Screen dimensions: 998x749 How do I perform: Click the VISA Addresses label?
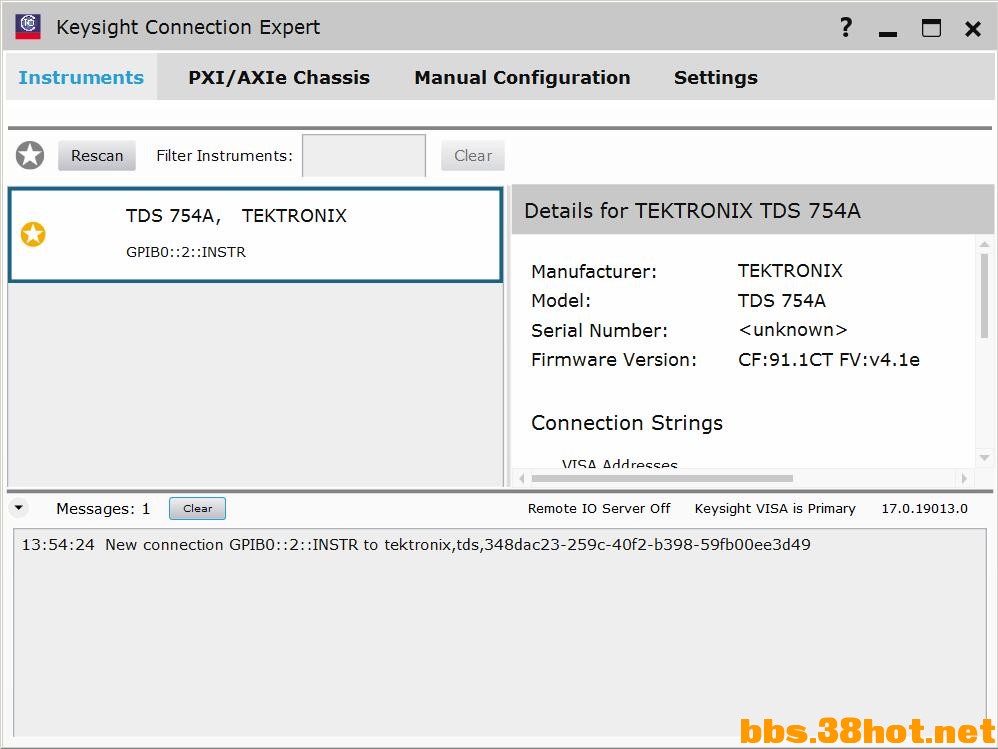point(619,463)
